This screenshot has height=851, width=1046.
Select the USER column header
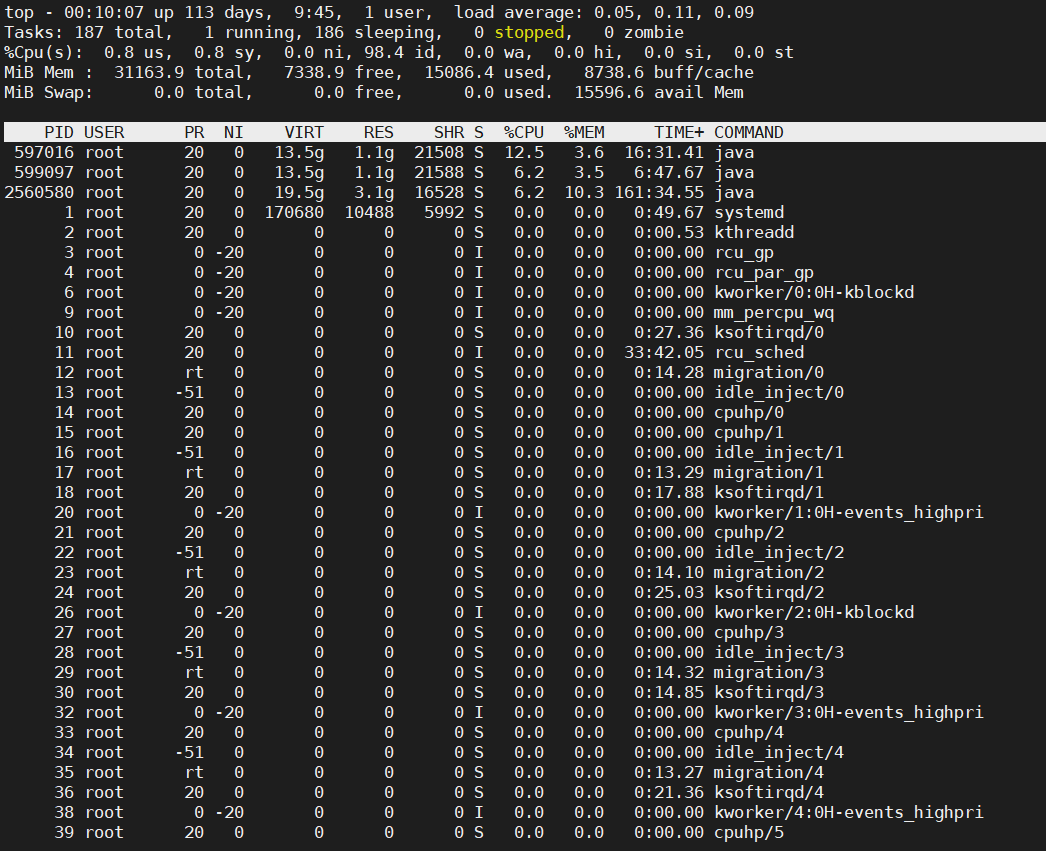coord(104,133)
